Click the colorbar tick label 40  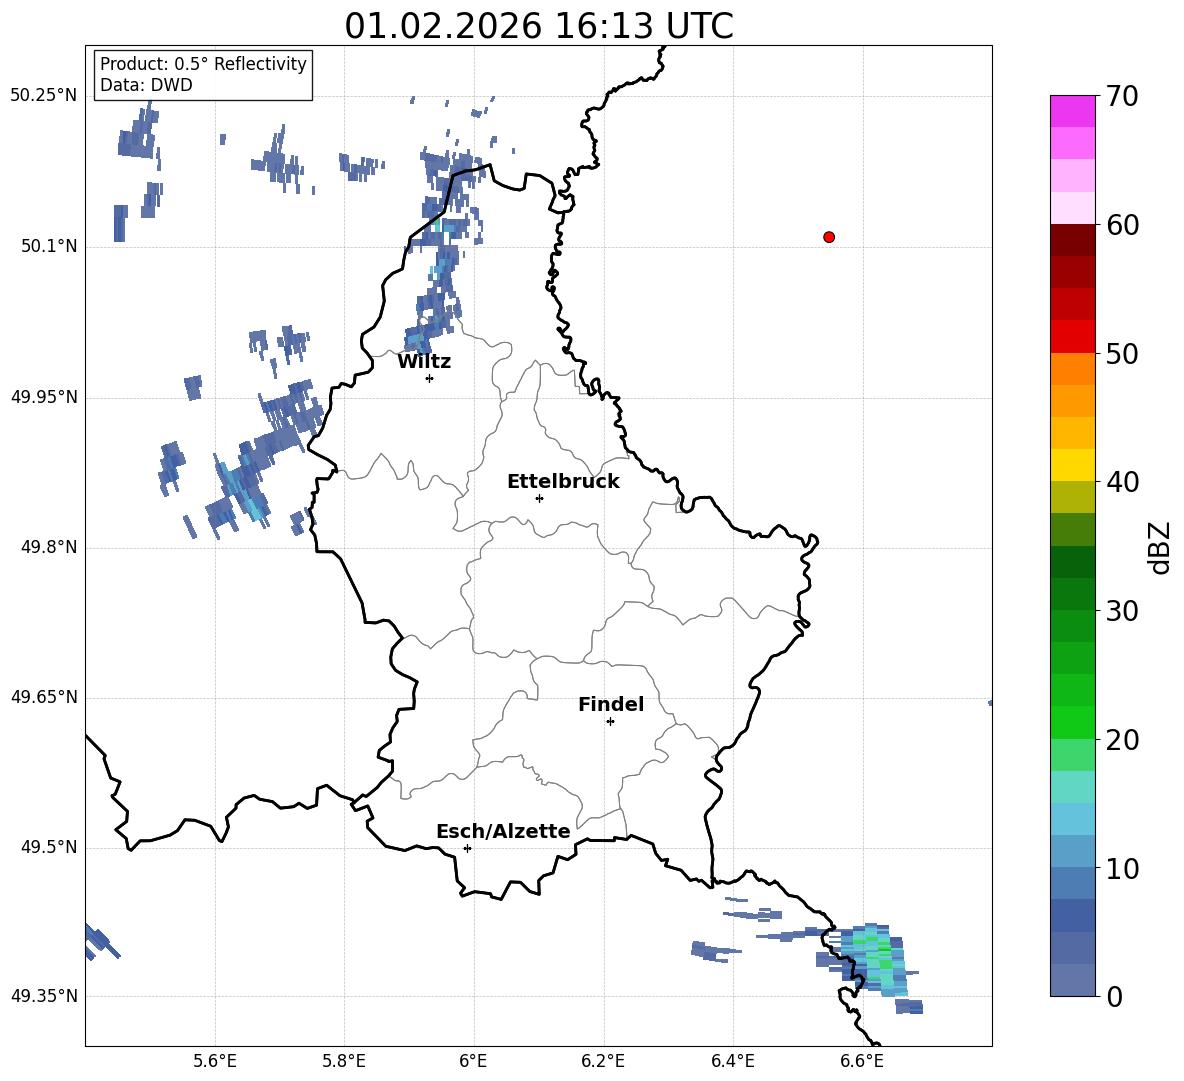coord(1122,482)
